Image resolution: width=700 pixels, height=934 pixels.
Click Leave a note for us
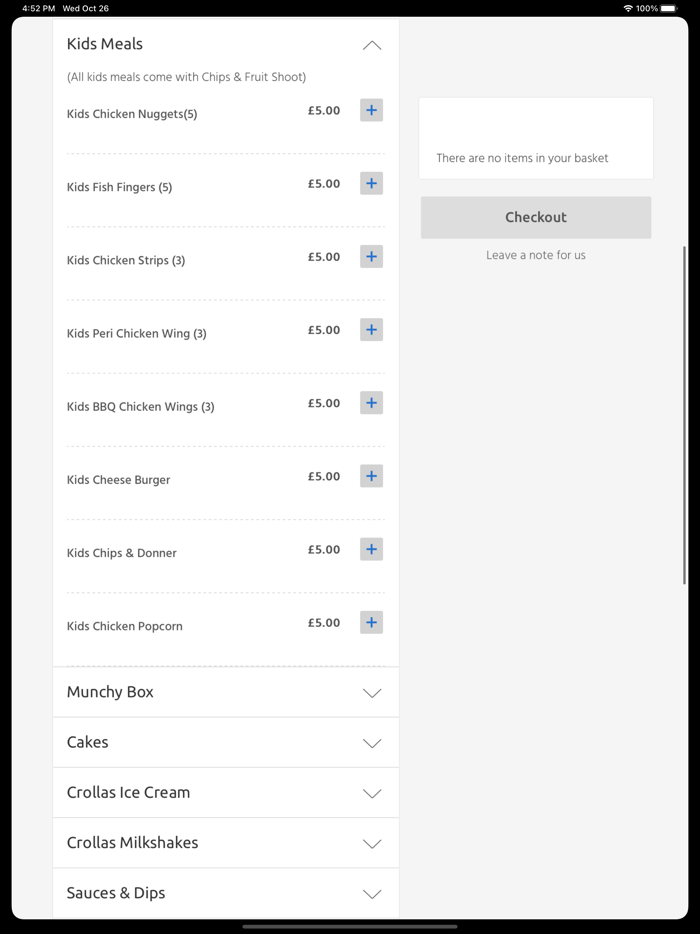536,255
